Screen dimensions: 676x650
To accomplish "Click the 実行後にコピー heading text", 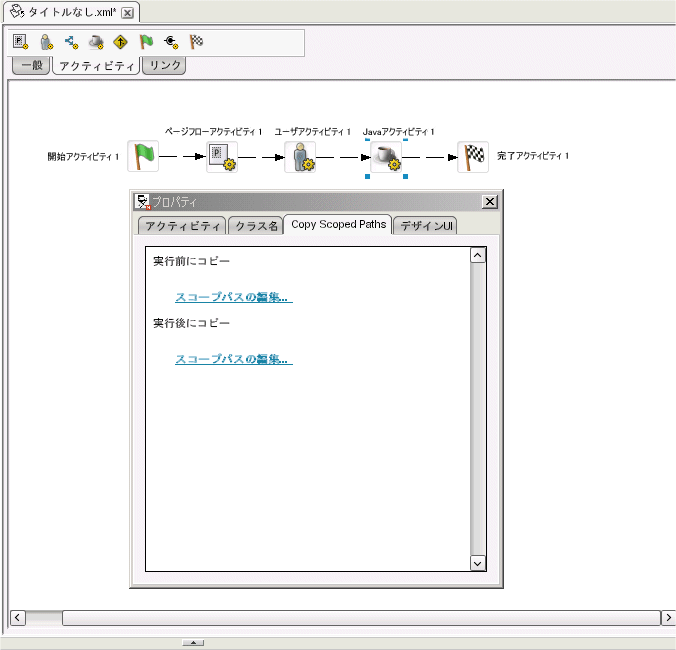I will 191,323.
